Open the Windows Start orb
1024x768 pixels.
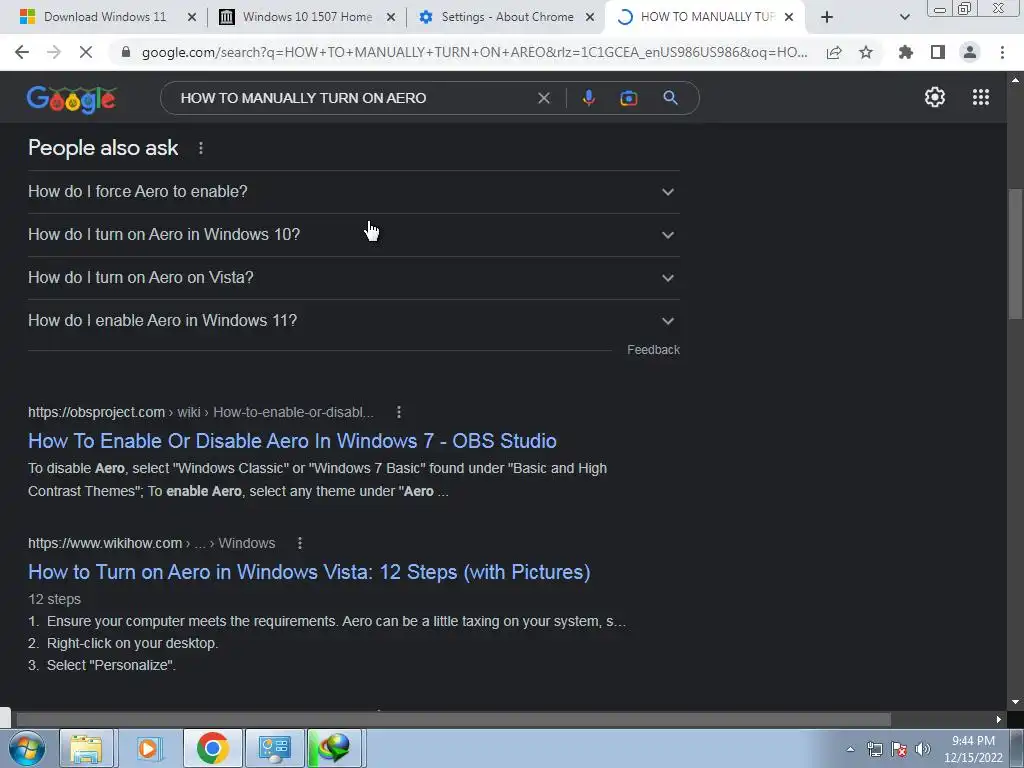26,748
